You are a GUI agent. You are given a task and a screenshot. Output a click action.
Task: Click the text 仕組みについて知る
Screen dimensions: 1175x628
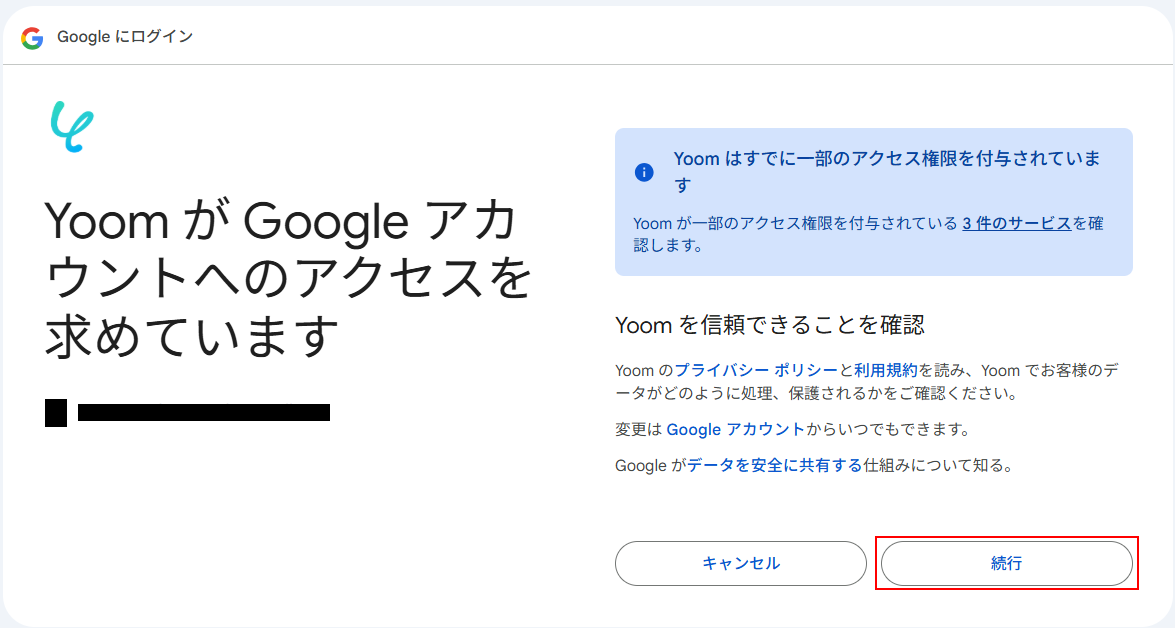(x=938, y=465)
